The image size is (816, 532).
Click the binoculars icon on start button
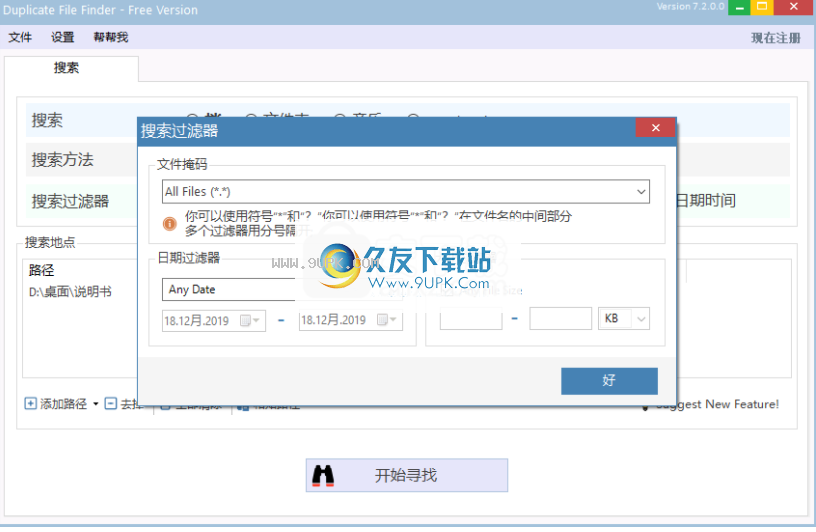point(323,476)
